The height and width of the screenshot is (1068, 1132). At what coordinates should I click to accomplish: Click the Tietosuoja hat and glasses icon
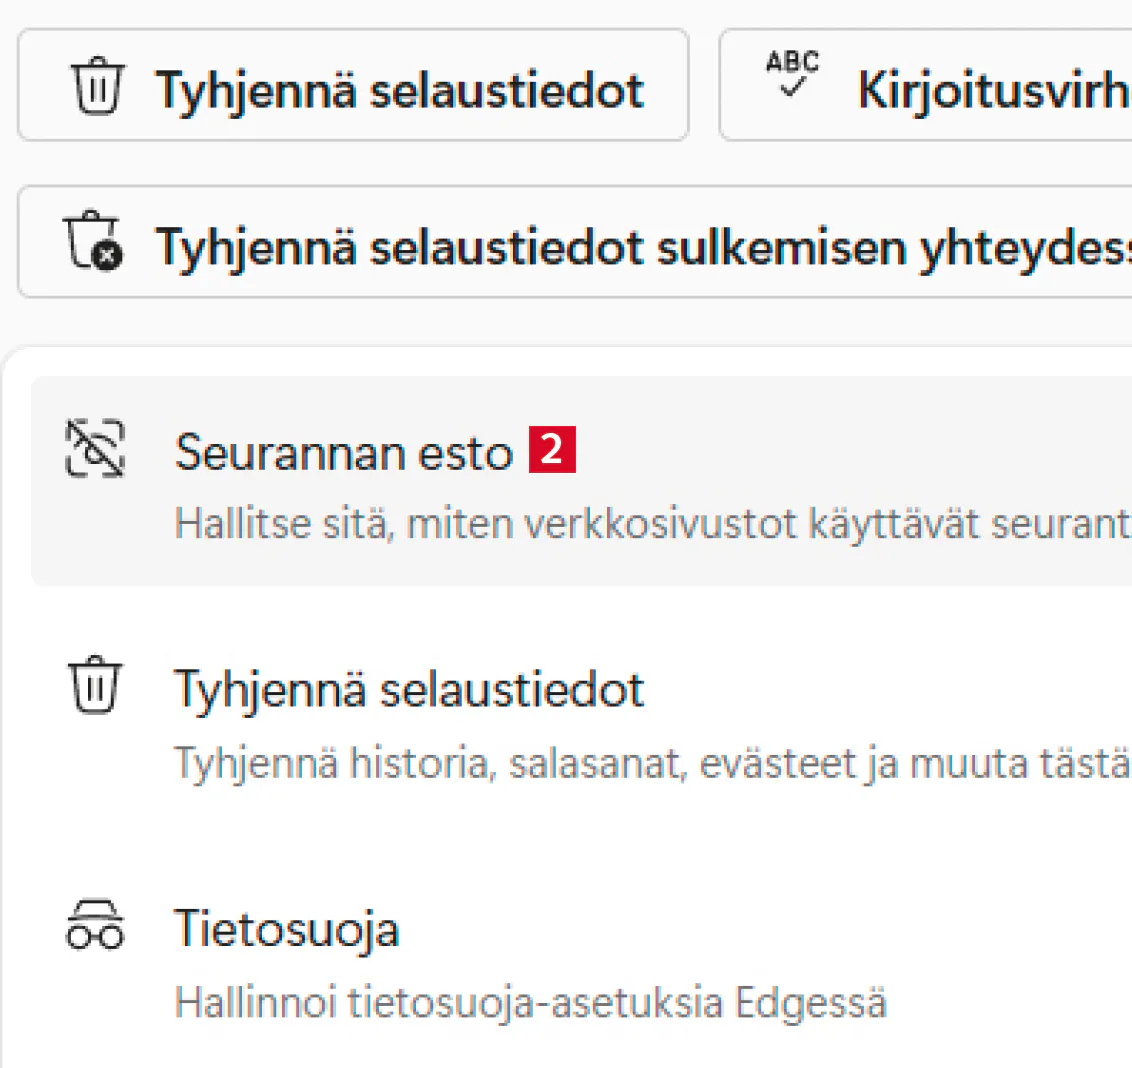click(x=95, y=925)
